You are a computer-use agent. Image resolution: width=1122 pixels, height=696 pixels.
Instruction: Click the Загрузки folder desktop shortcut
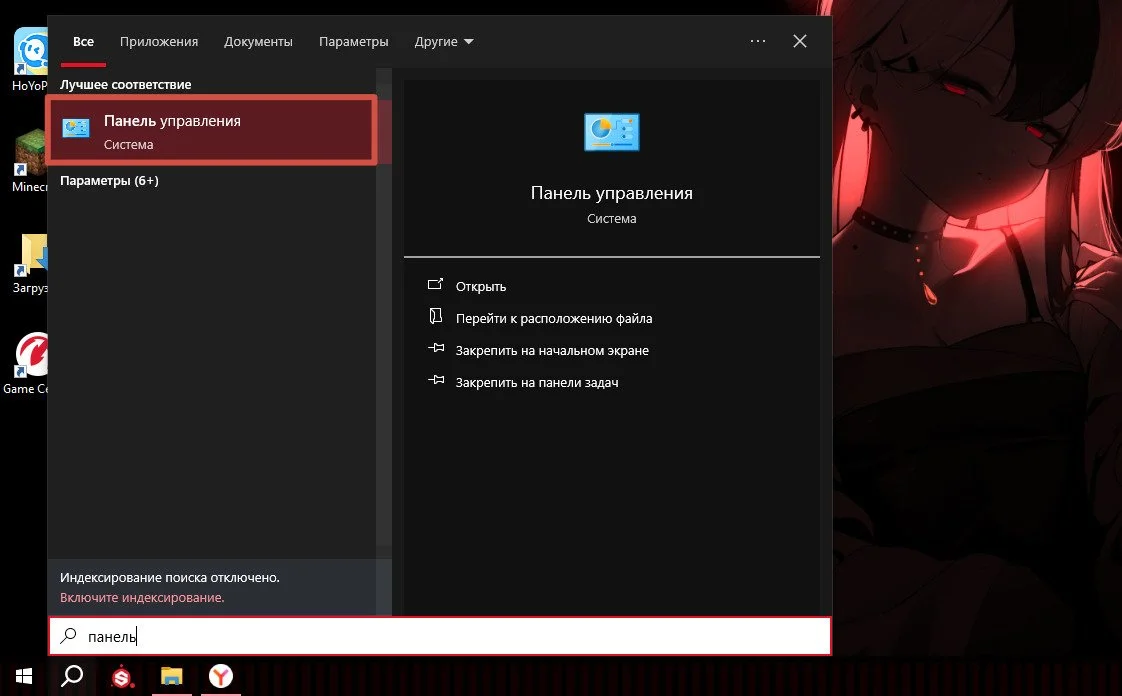tap(31, 254)
